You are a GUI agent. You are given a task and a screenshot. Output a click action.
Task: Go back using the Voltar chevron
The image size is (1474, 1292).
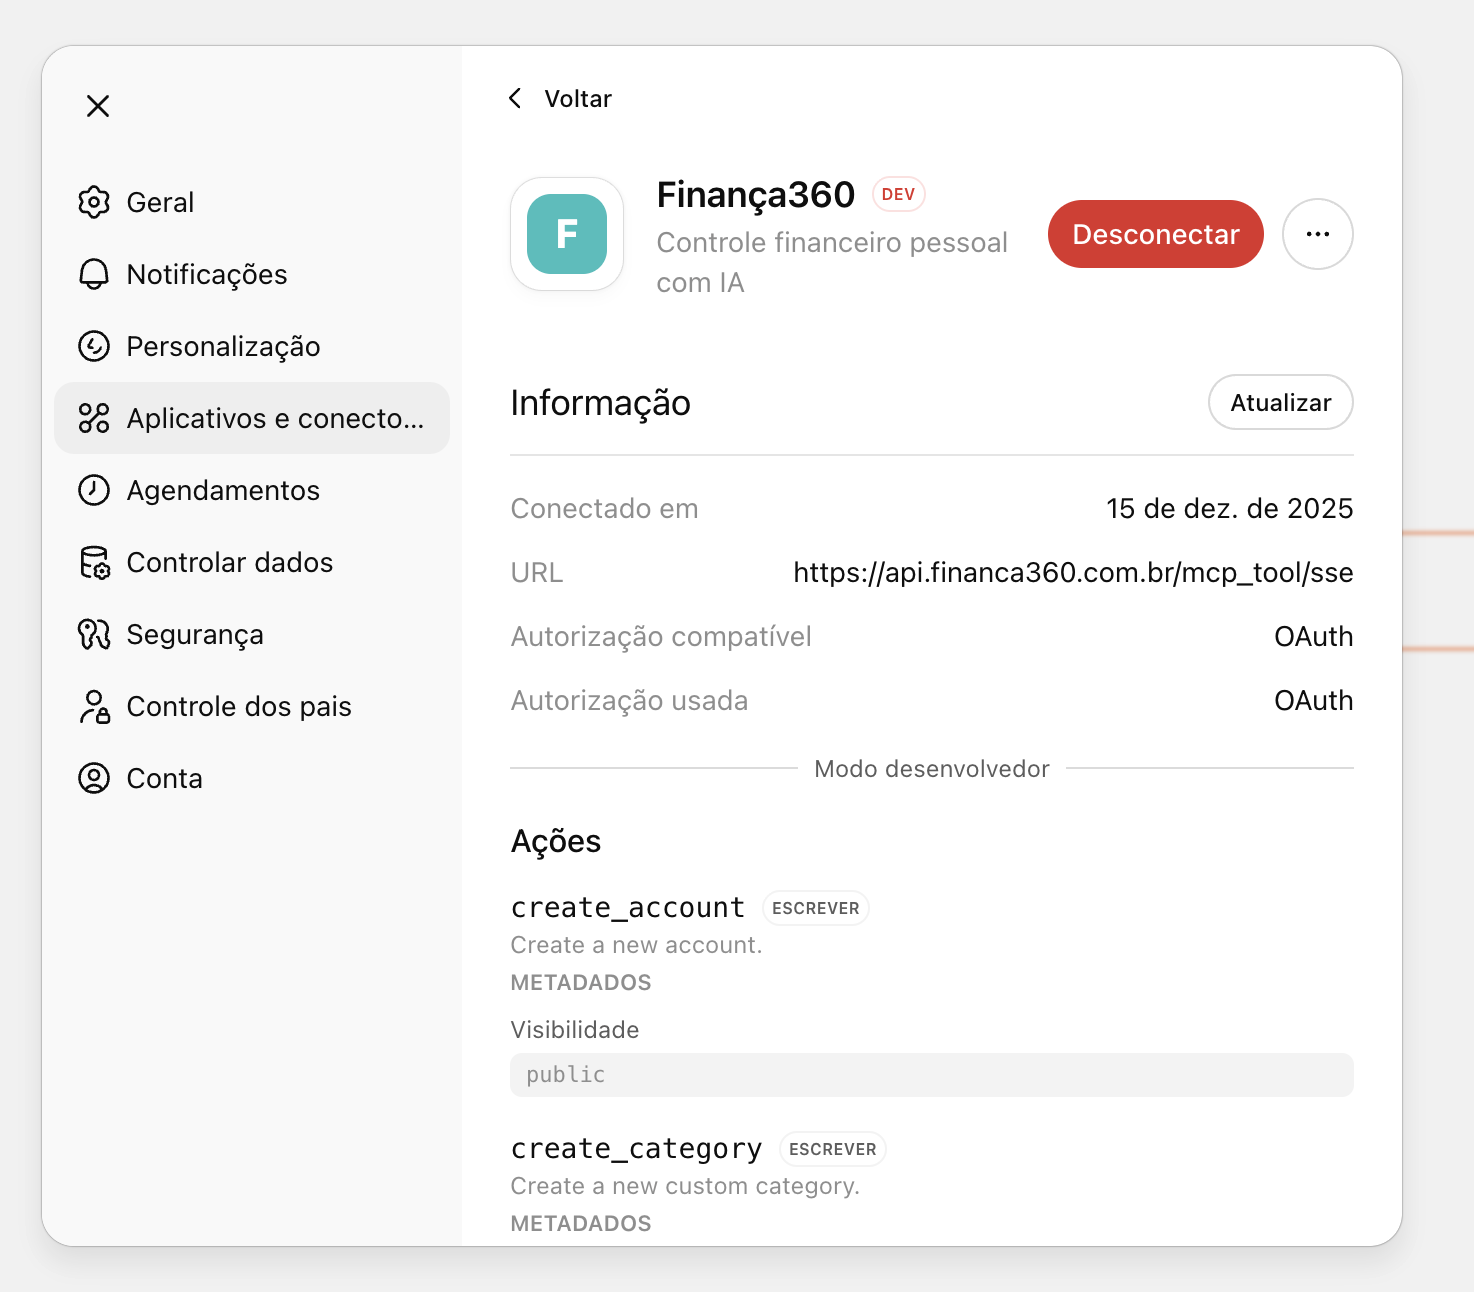click(x=516, y=98)
